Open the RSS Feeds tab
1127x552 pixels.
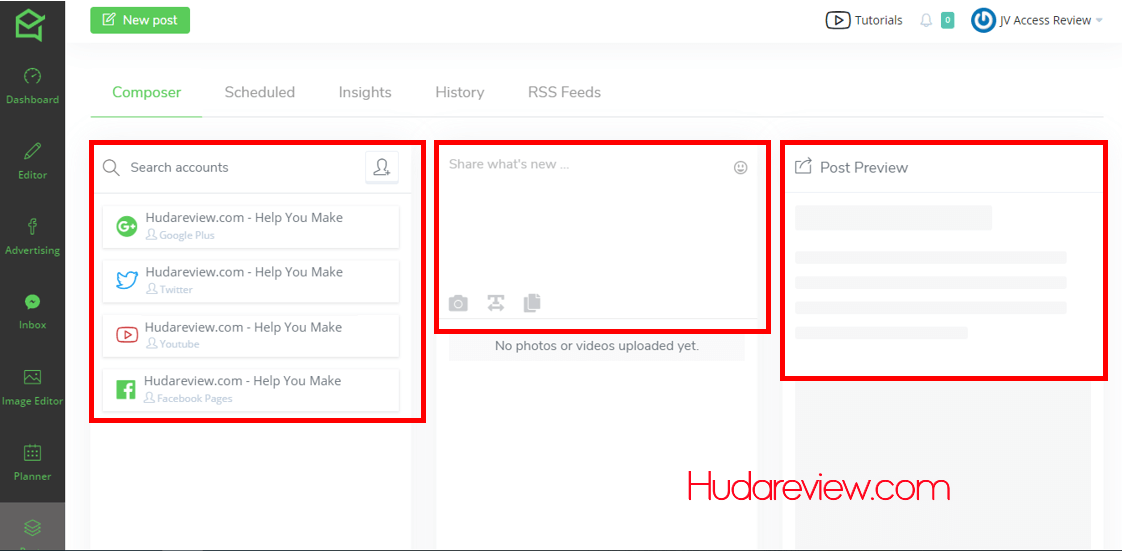[564, 92]
